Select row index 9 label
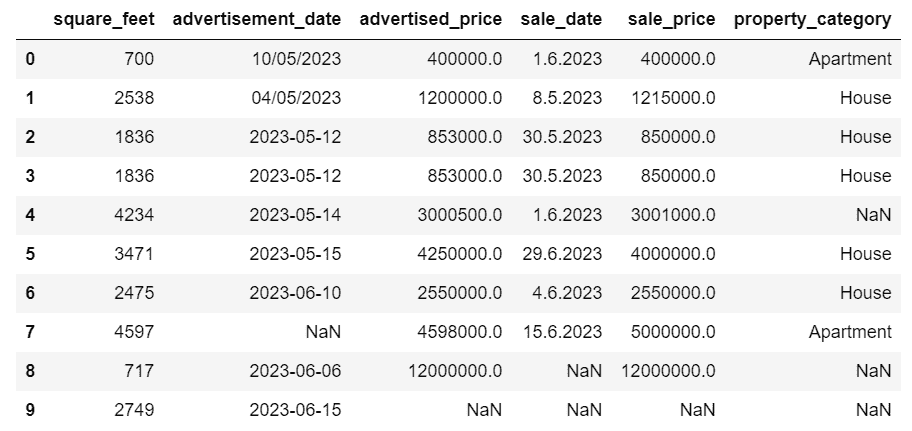Viewport: 912px width, 431px height. click(29, 410)
